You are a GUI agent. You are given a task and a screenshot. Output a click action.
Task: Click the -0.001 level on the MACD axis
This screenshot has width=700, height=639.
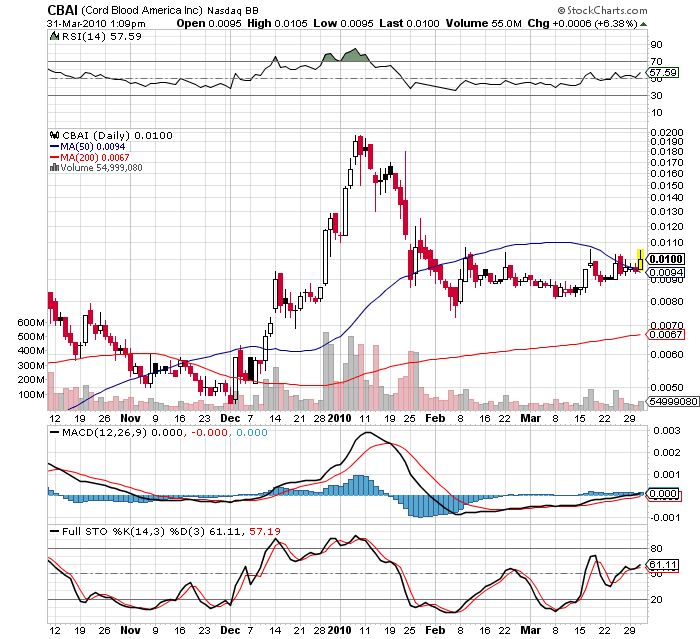pyautogui.click(x=665, y=518)
